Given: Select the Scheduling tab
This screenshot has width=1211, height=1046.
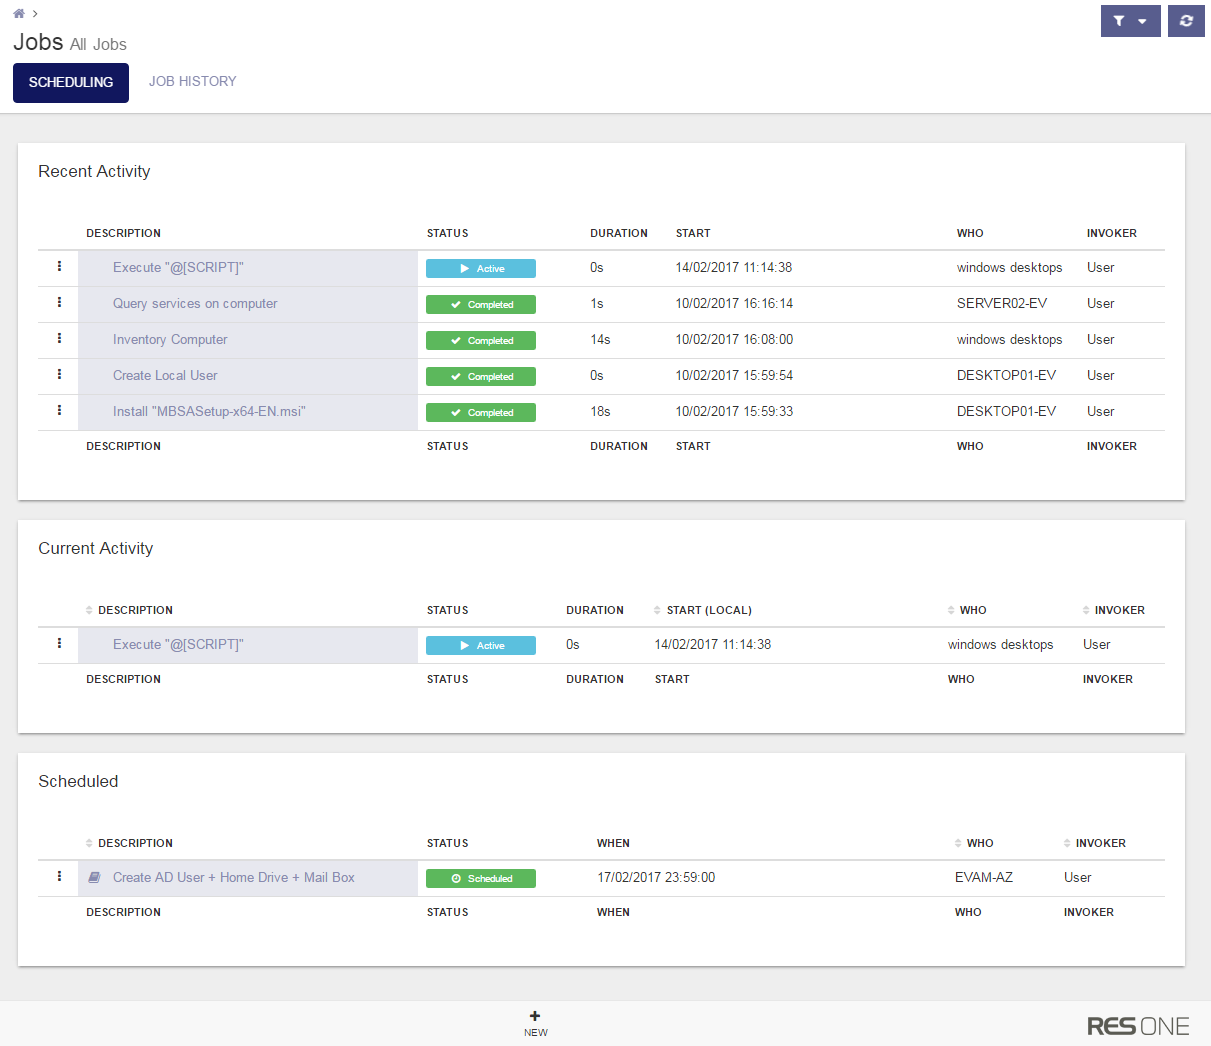Looking at the screenshot, I should coord(71,83).
